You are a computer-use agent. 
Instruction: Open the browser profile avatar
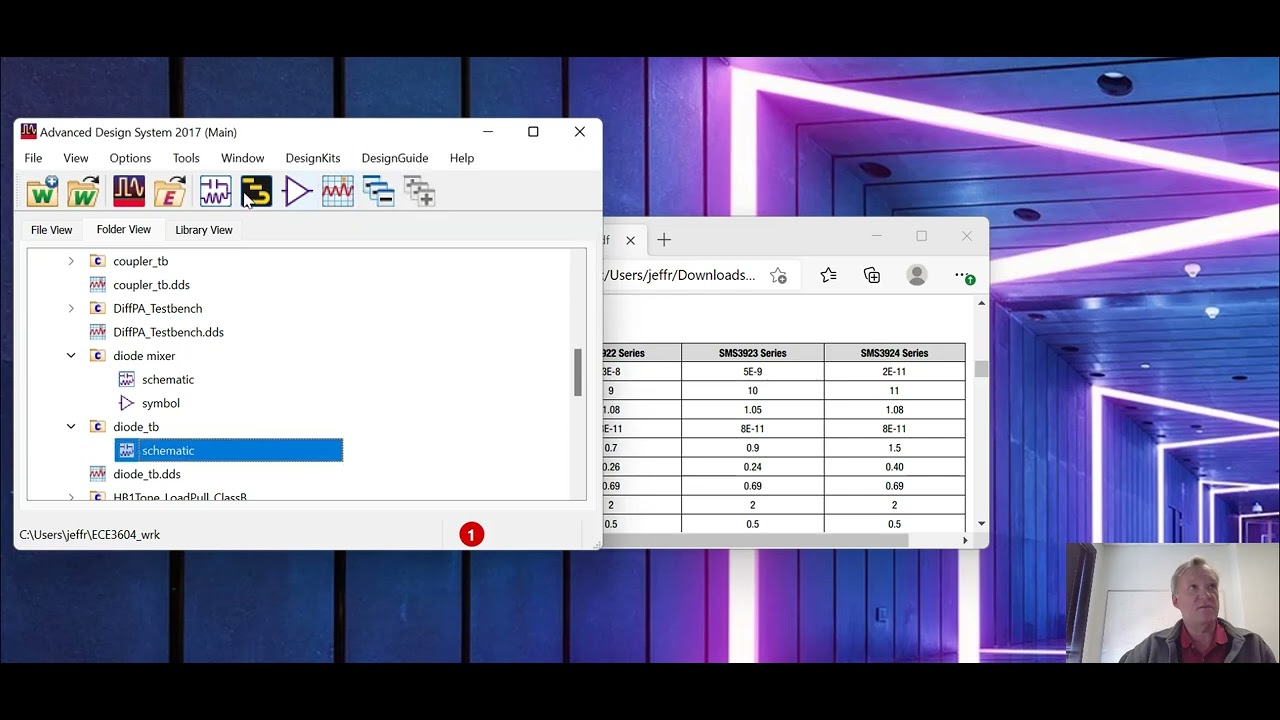click(x=917, y=275)
